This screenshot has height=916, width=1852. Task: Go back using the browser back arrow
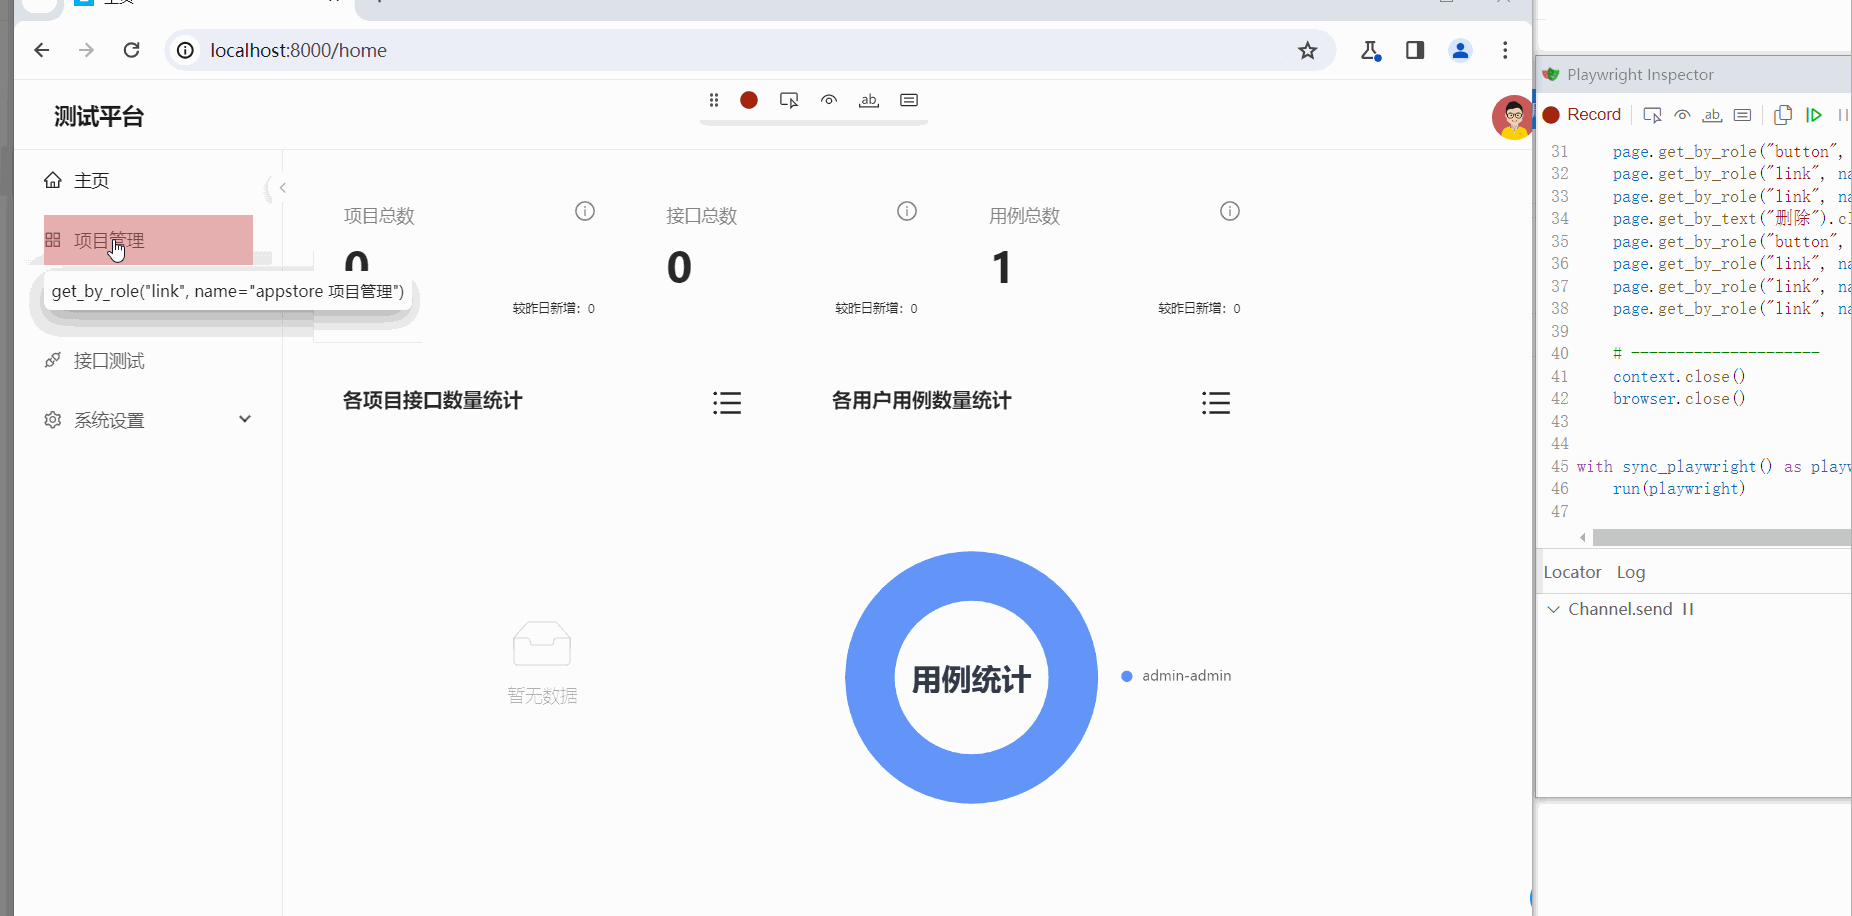point(41,50)
